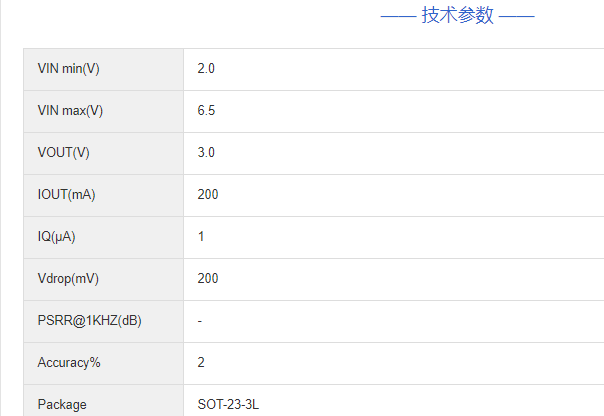604x416 pixels.
Task: Click the Package label cell
Action: 62,405
